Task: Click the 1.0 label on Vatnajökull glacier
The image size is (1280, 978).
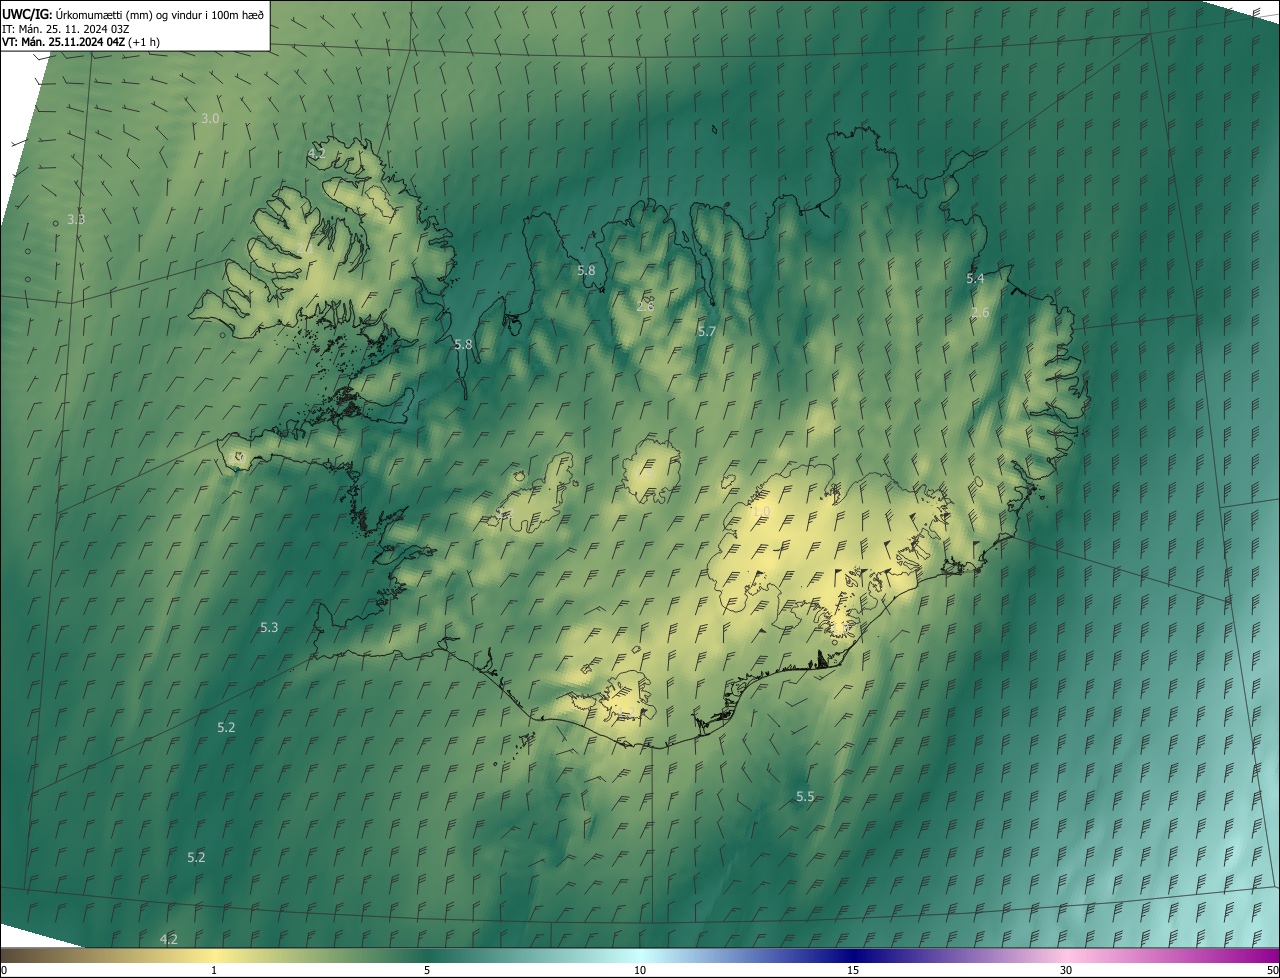Action: [x=760, y=511]
